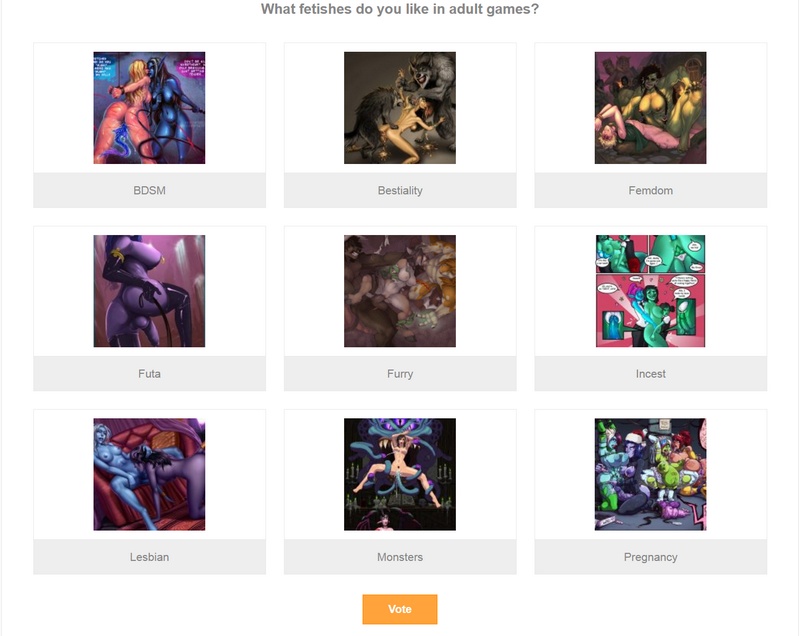This screenshot has height=636, width=800.
Task: Pick the Futa option thumbnail
Action: click(149, 291)
